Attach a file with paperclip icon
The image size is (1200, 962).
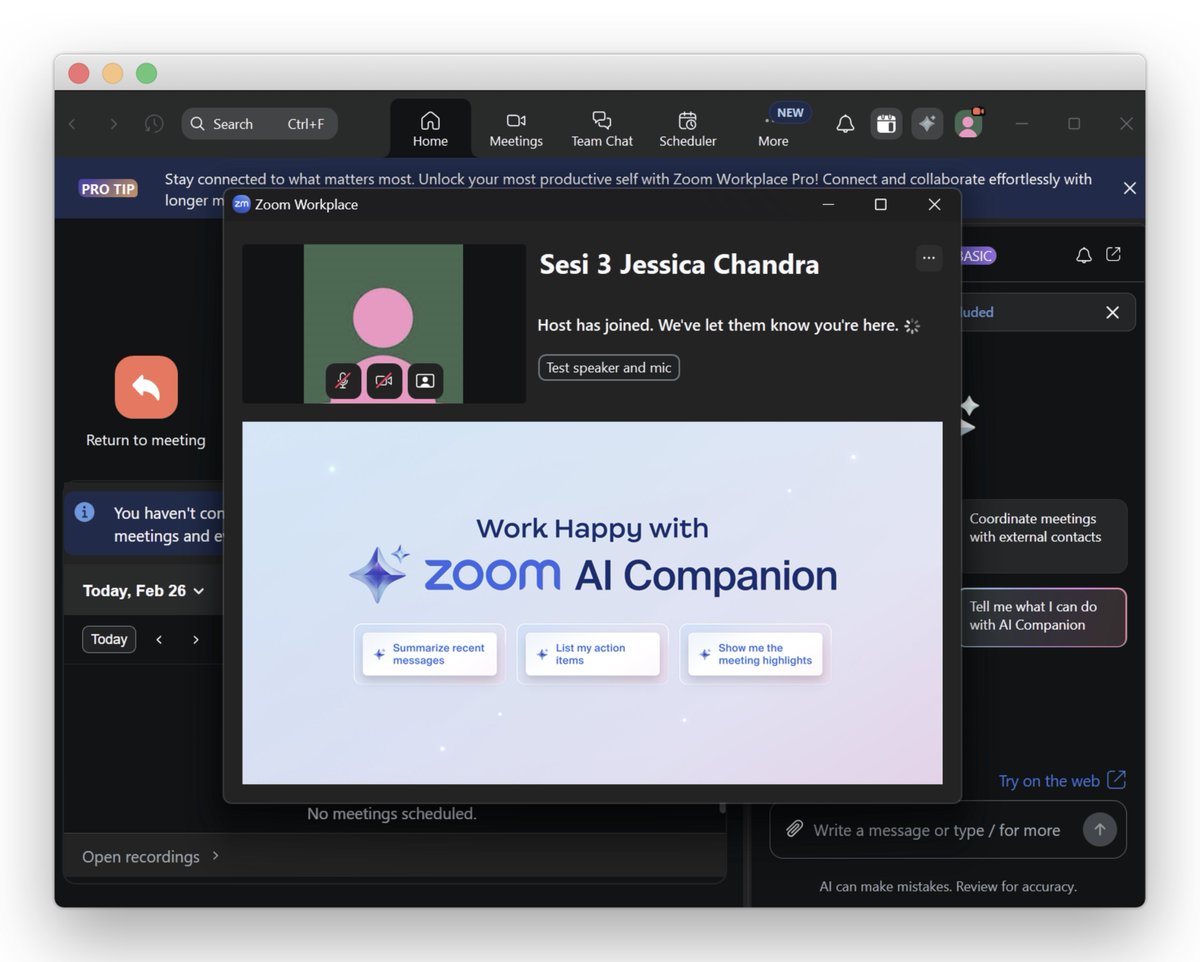click(794, 830)
